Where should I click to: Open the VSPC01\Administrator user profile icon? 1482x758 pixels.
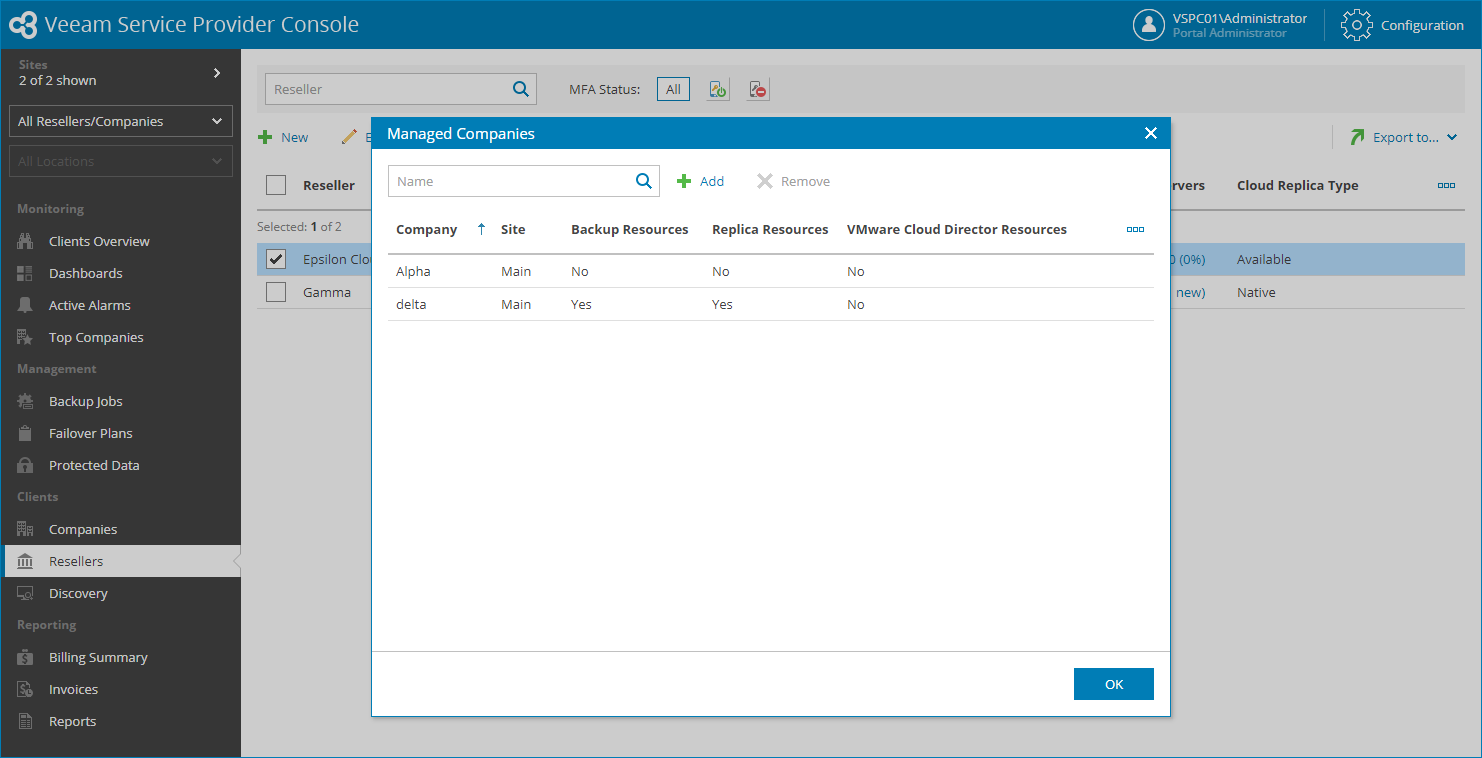(1148, 25)
